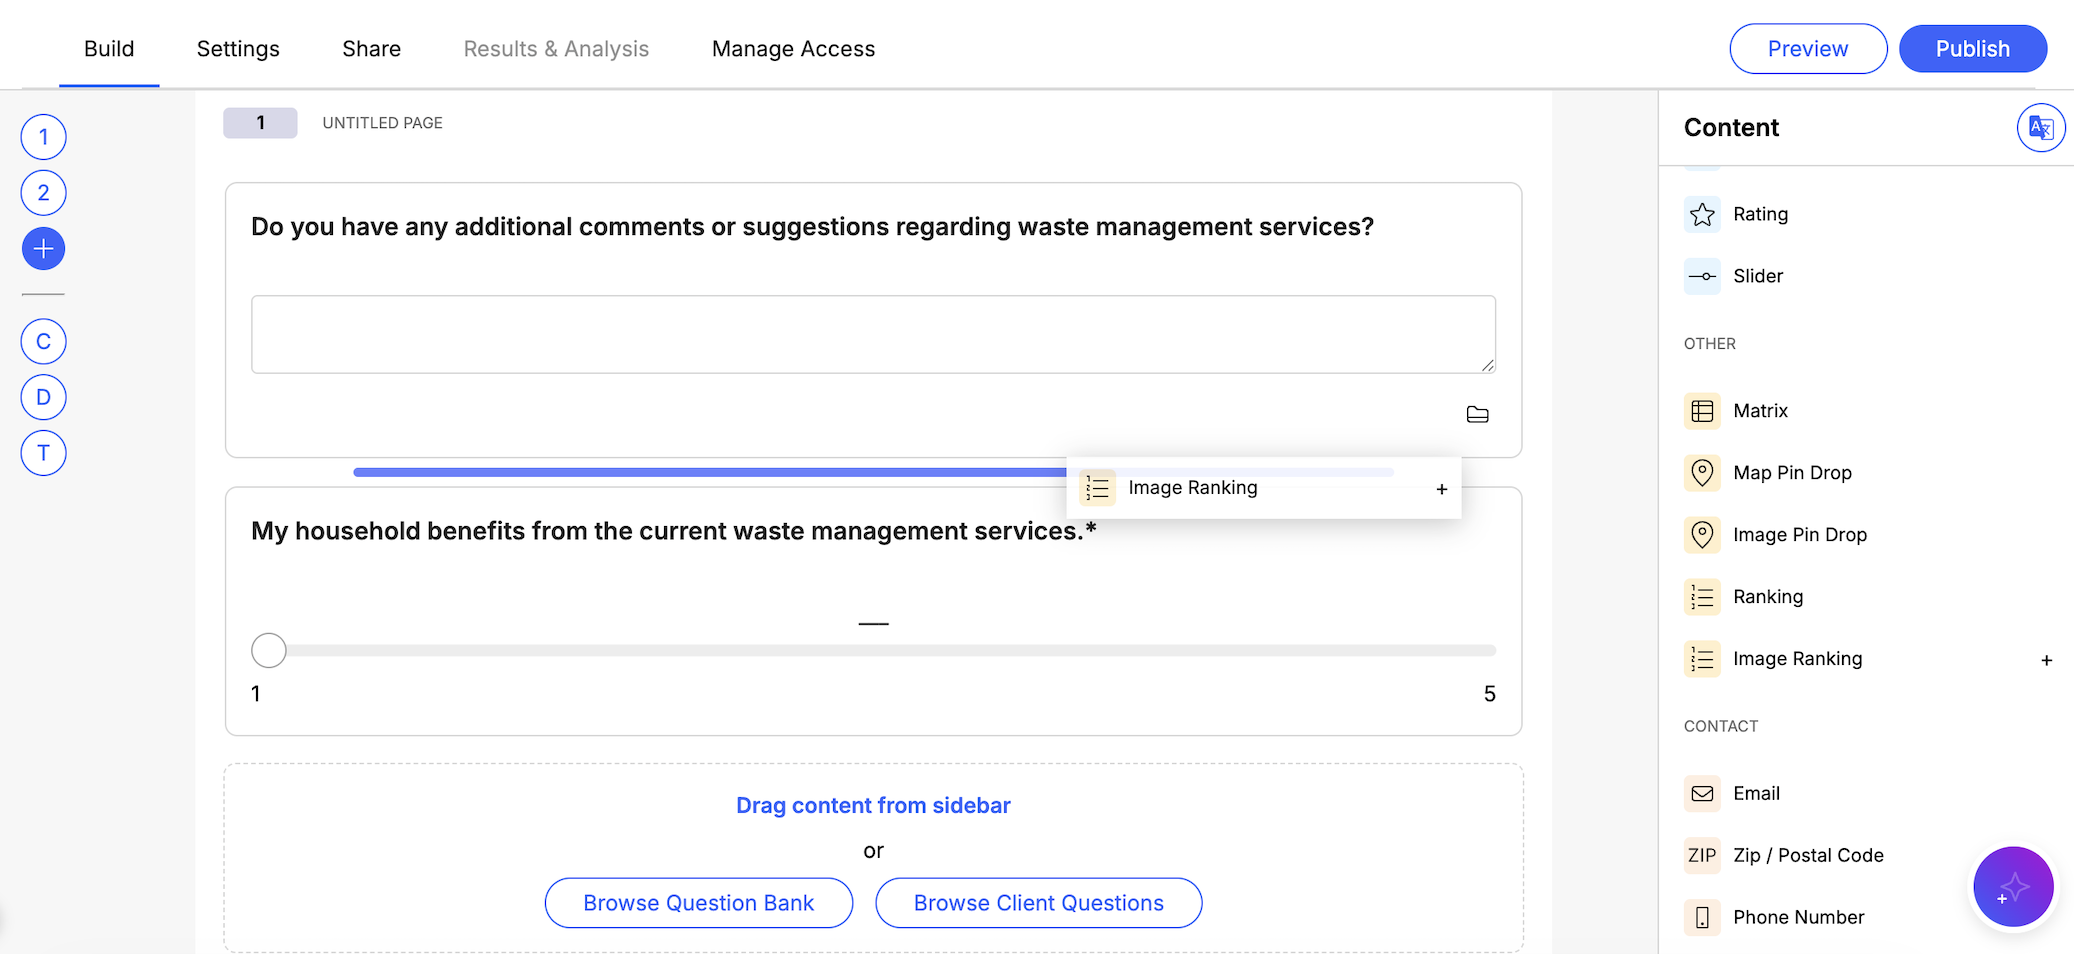The width and height of the screenshot is (2074, 954).
Task: Click the Publish button
Action: 1972,49
